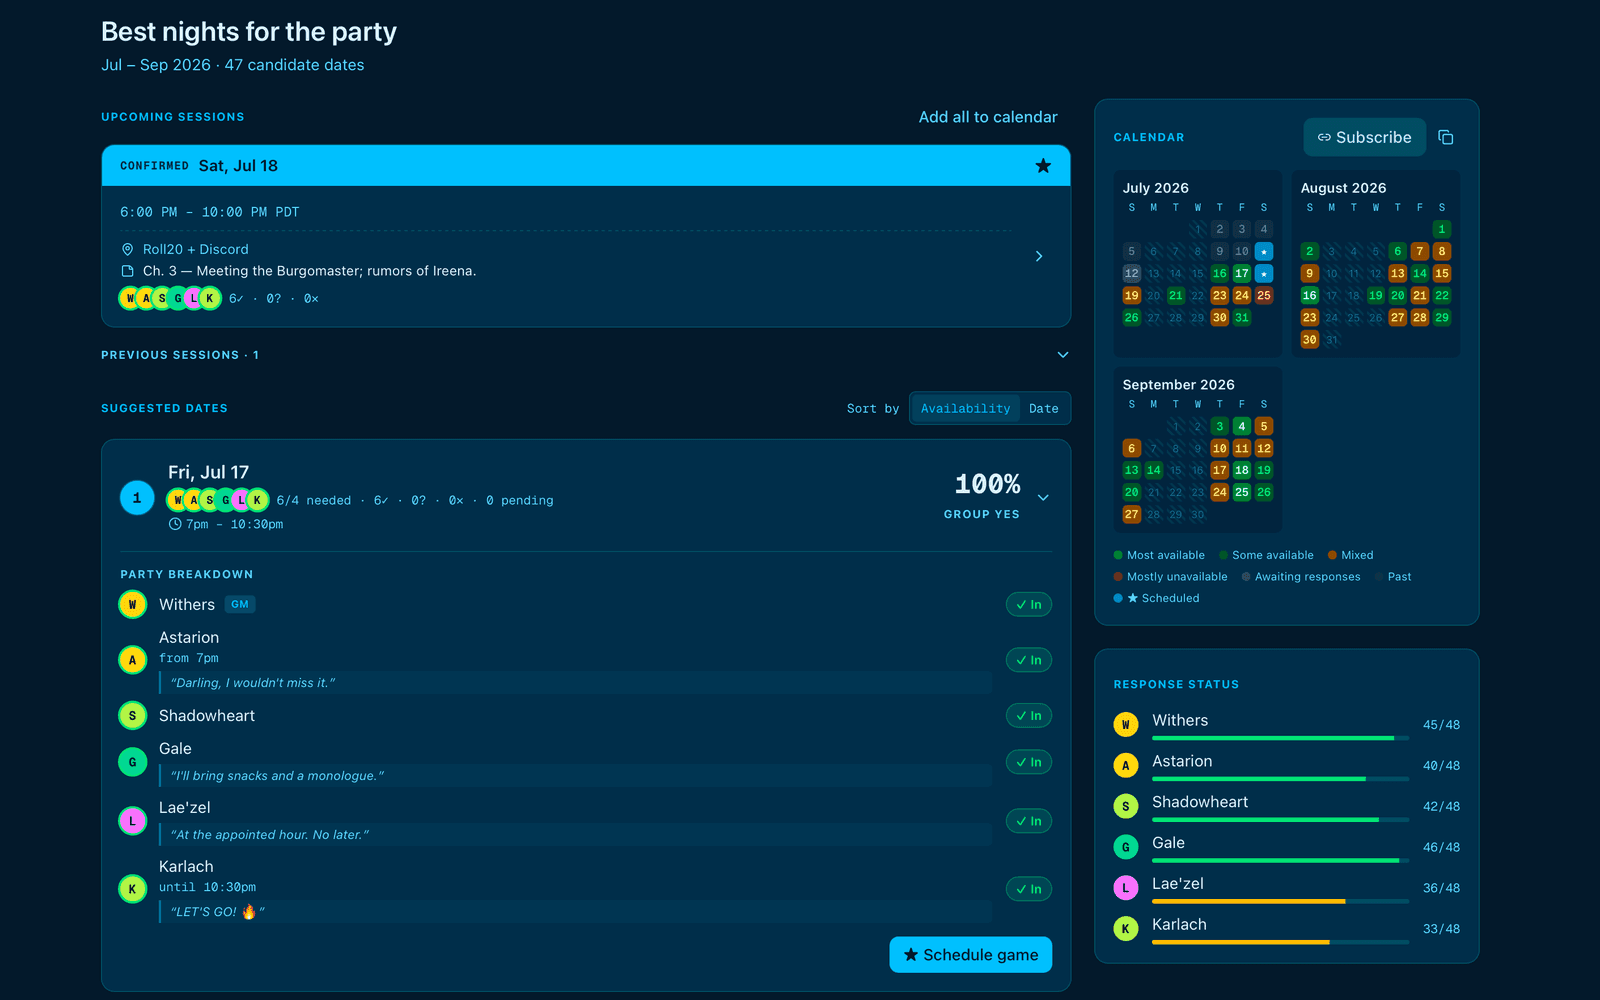Click Lae'zel's avatar in Response Status
Screen dimensions: 1600x1000
[x=1126, y=888]
